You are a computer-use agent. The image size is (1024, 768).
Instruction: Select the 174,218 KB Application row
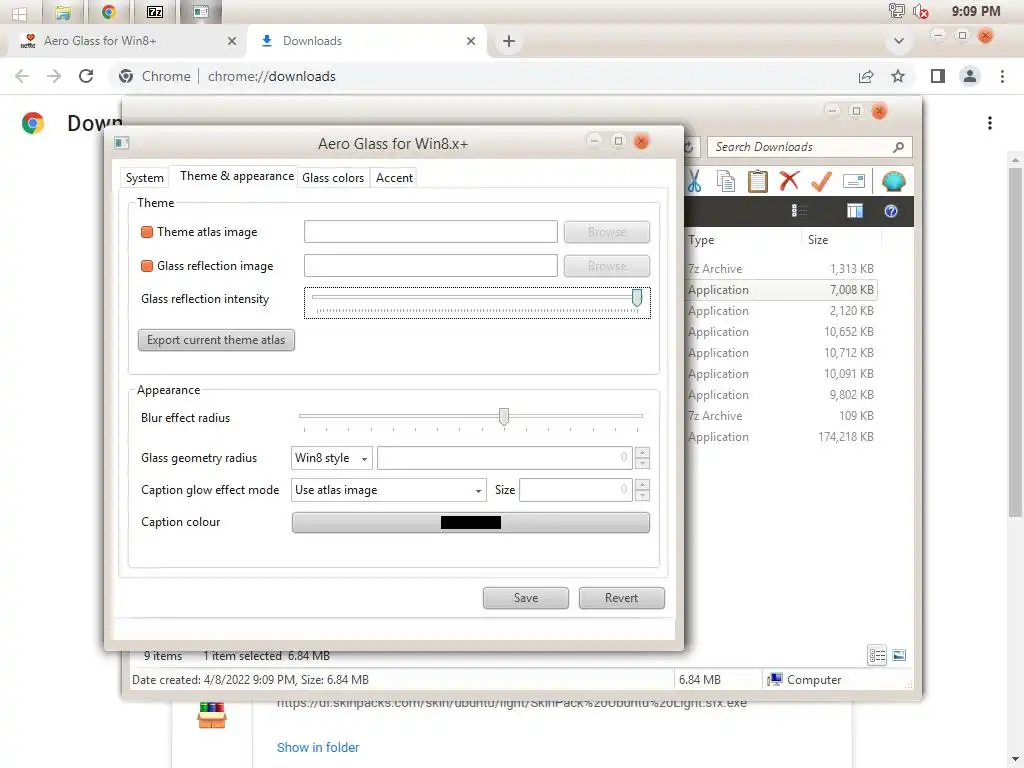pos(780,437)
